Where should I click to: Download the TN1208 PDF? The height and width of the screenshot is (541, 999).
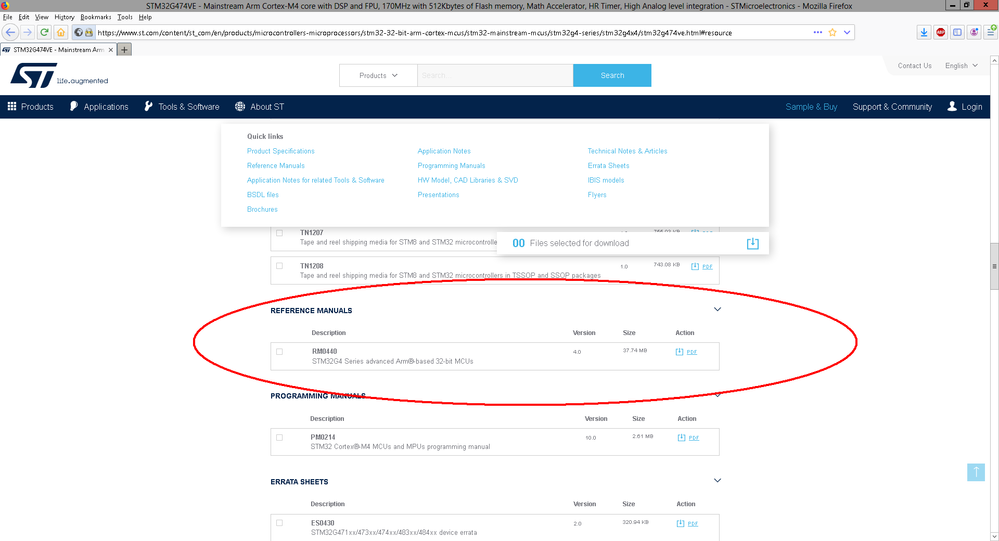click(x=702, y=266)
